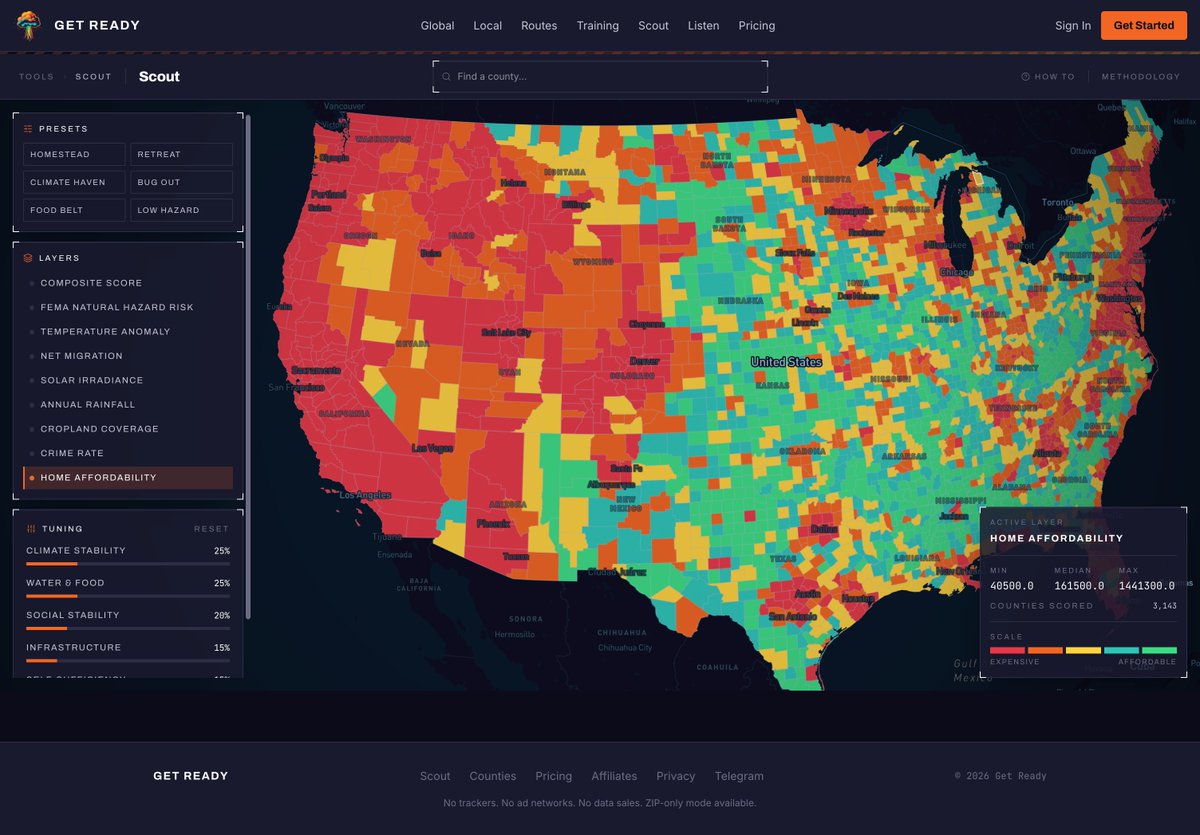The image size is (1200, 835).
Task: Apply the Low Hazard preset
Action: click(181, 210)
